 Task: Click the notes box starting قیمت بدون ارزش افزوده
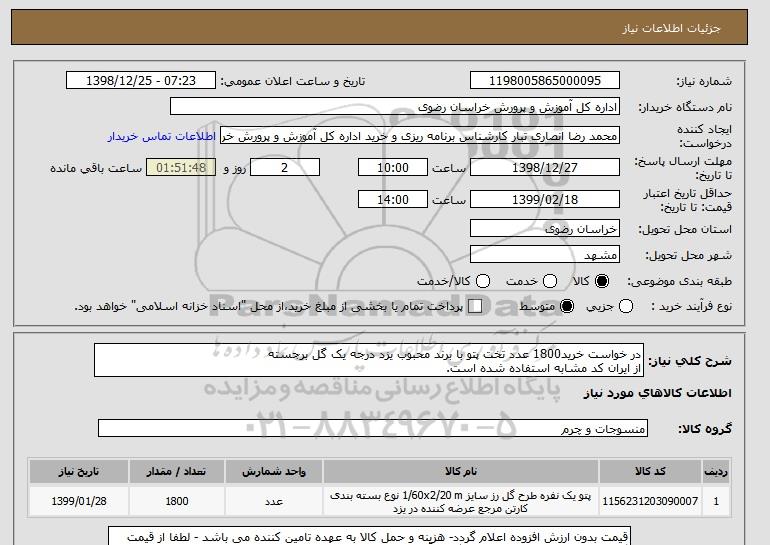pos(369,536)
